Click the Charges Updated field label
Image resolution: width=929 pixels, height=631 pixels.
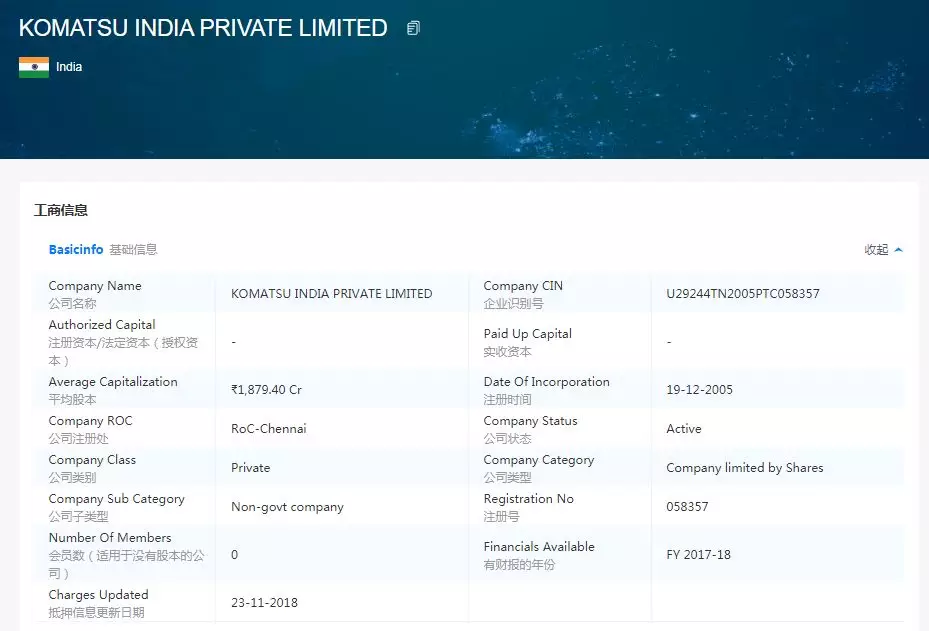98,595
